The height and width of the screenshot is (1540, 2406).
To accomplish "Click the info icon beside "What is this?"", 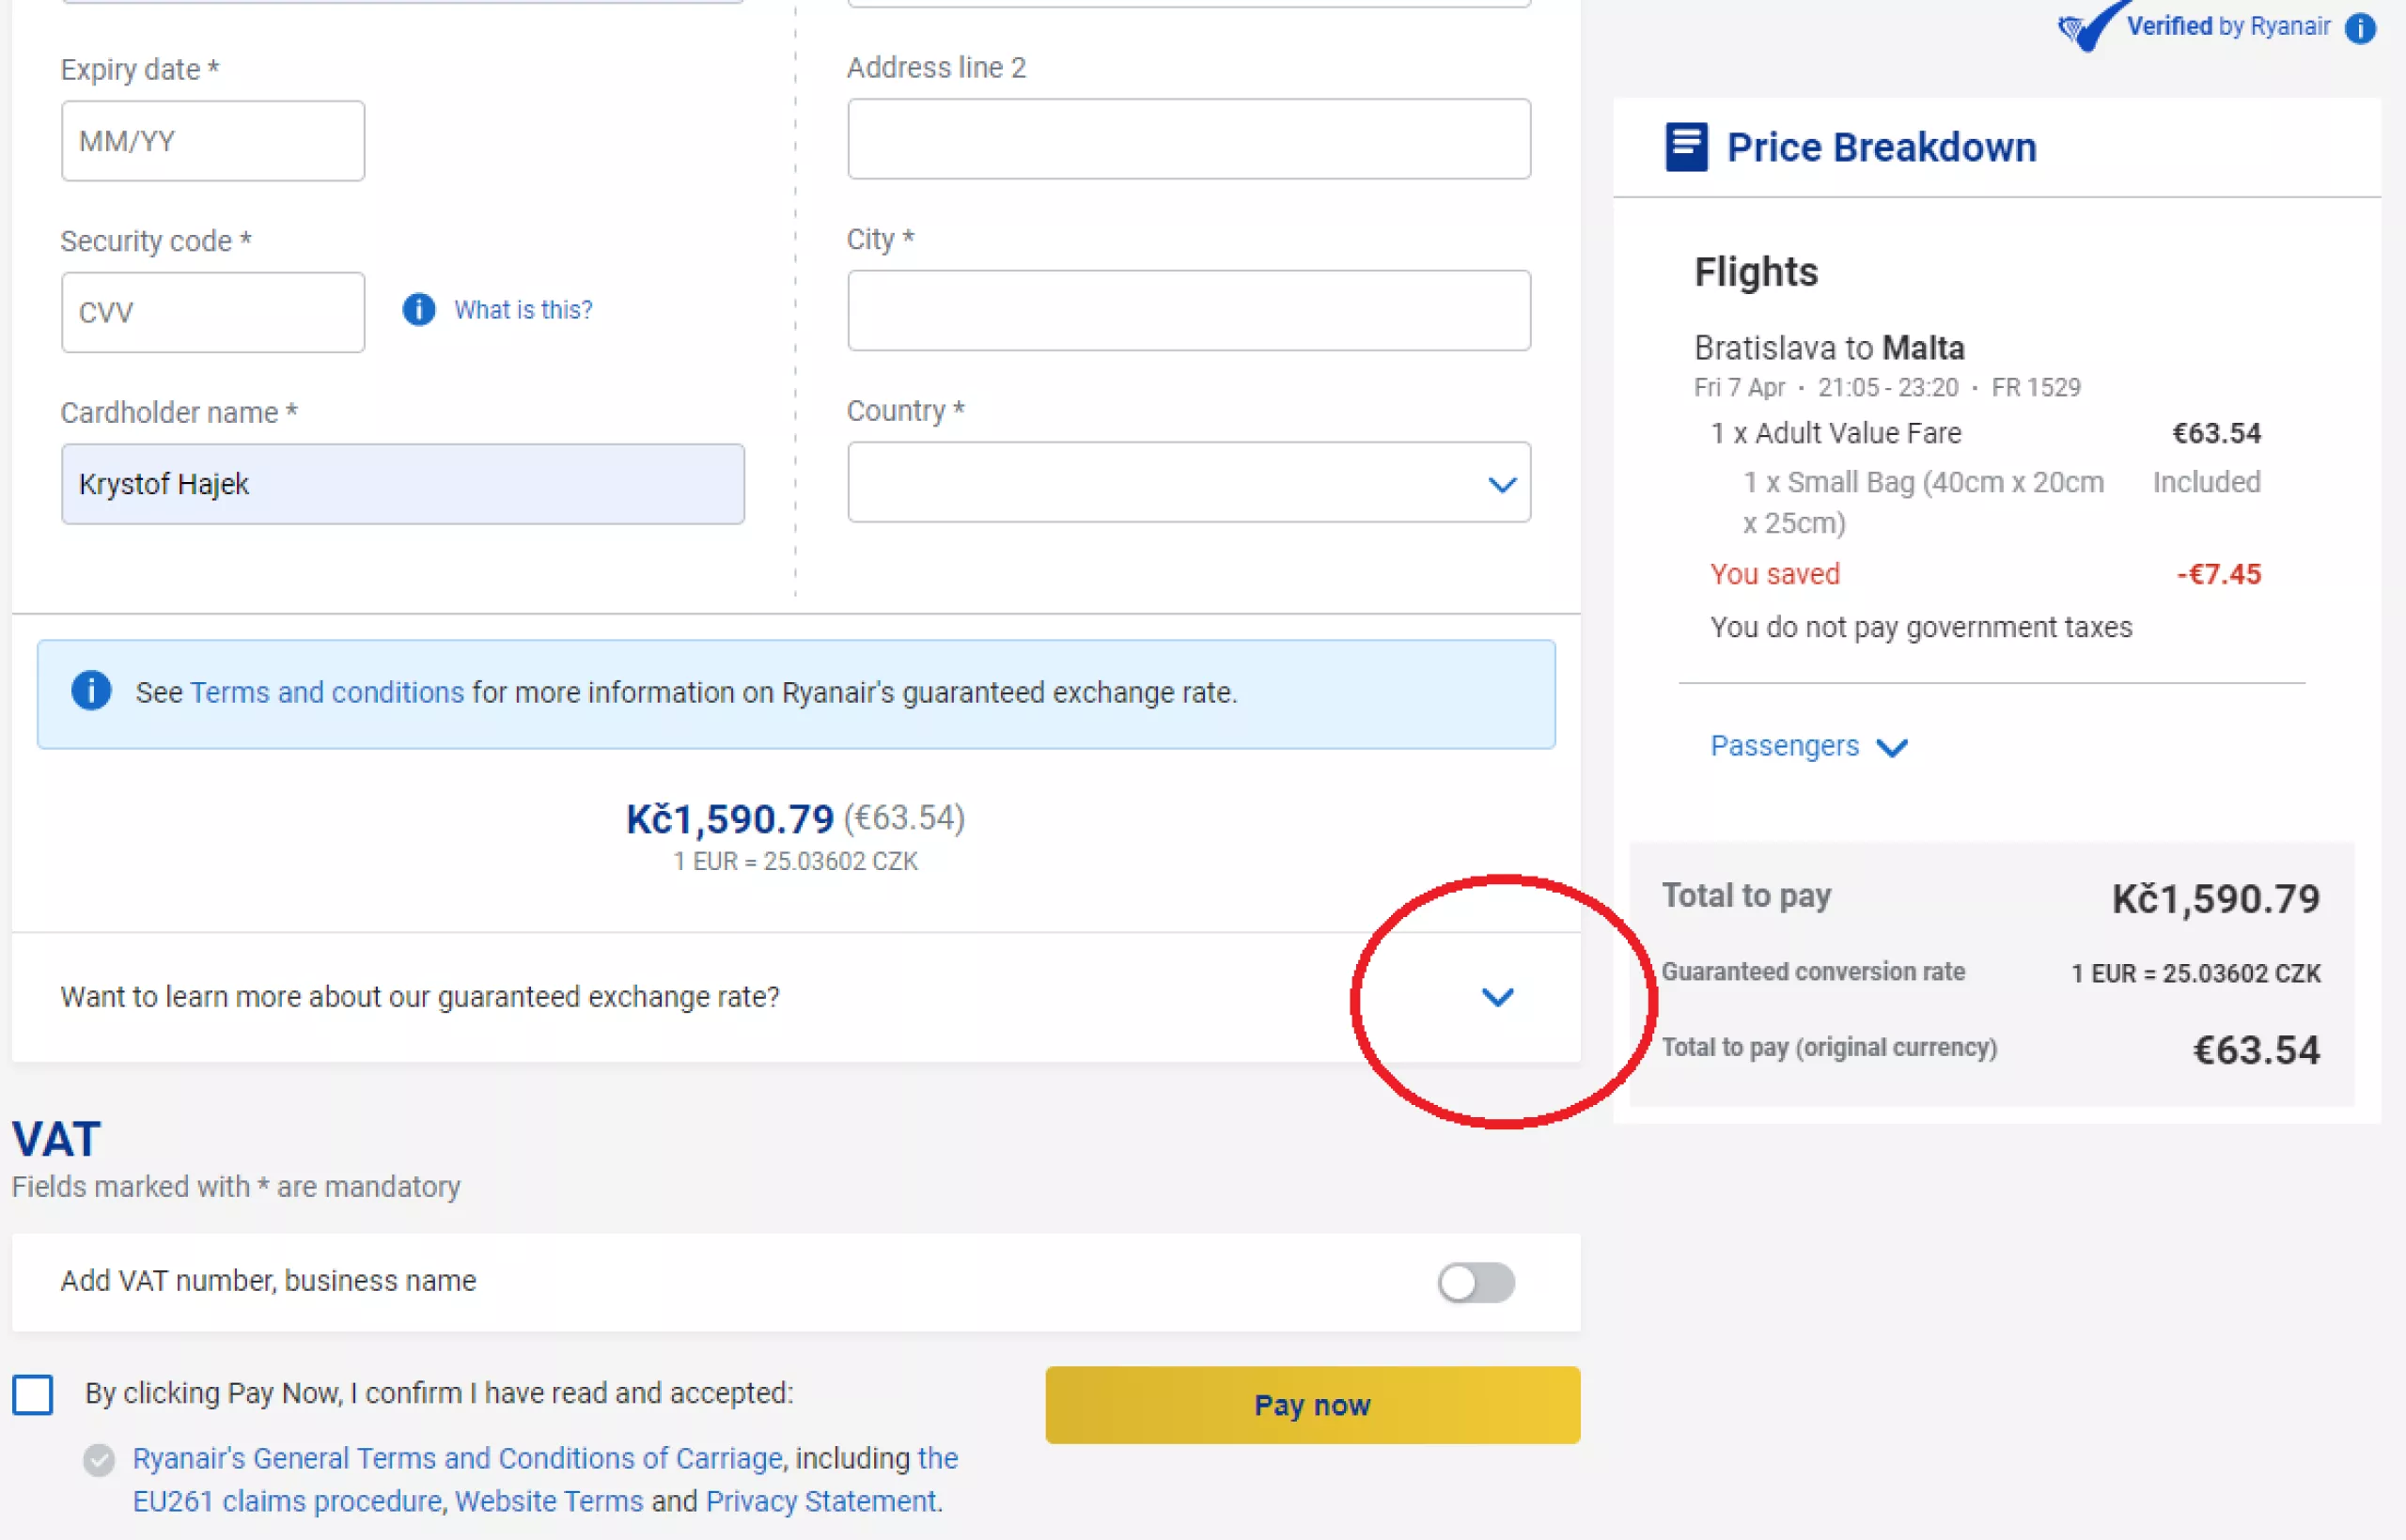I will click(419, 310).
